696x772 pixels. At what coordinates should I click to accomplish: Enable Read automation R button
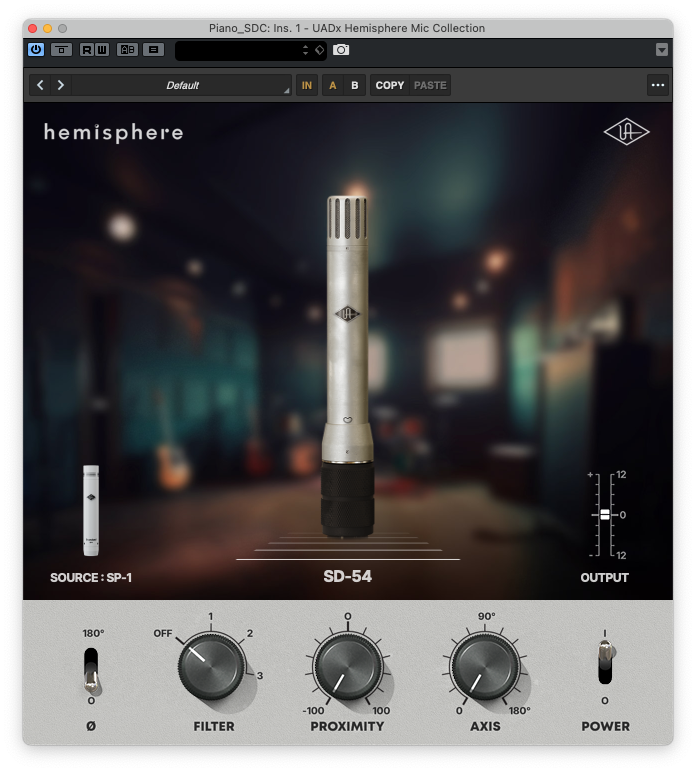[87, 50]
